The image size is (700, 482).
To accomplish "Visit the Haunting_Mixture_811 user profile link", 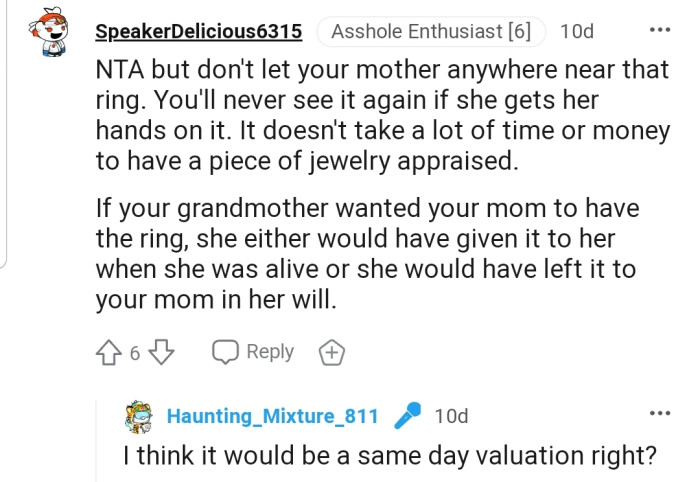I will [x=272, y=416].
